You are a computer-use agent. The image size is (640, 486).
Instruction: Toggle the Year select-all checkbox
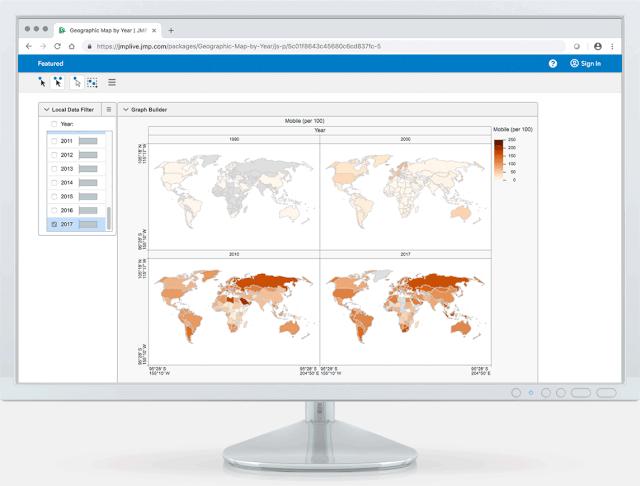click(54, 124)
